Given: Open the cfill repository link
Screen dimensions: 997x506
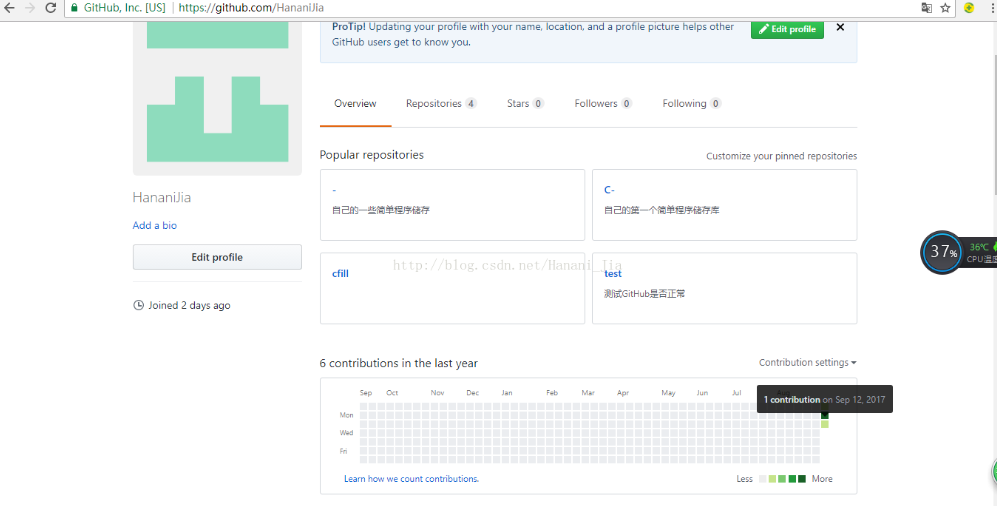Looking at the screenshot, I should [340, 273].
